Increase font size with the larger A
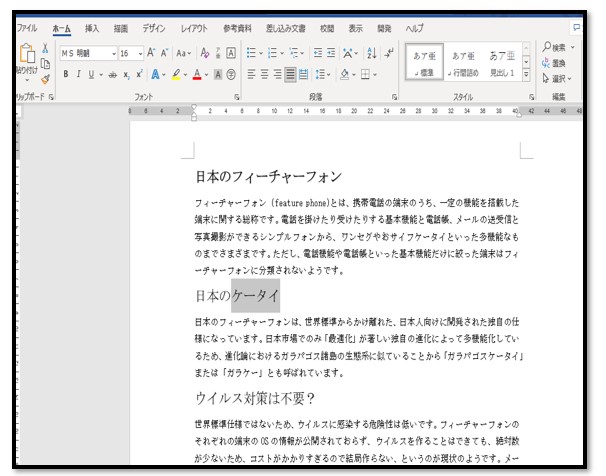Image resolution: width=606 pixels, height=476 pixels. [151, 53]
